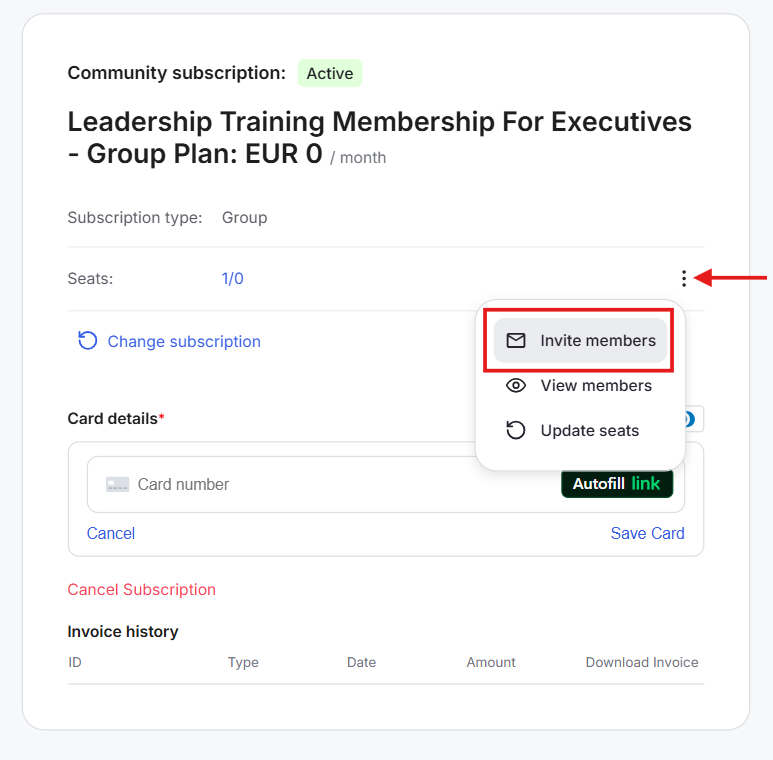Open the three-dot seats options menu
The height and width of the screenshot is (760, 773).
coord(684,278)
